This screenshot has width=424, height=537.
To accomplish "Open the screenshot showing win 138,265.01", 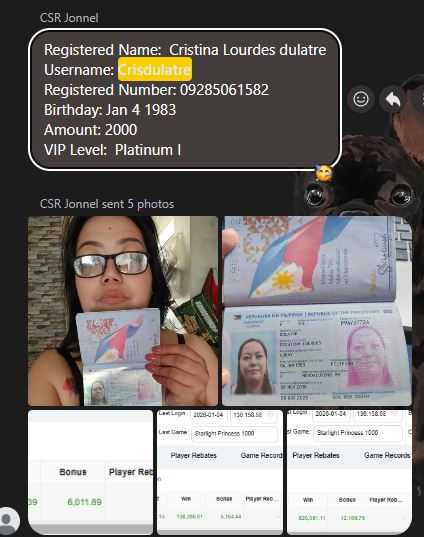I will point(220,472).
